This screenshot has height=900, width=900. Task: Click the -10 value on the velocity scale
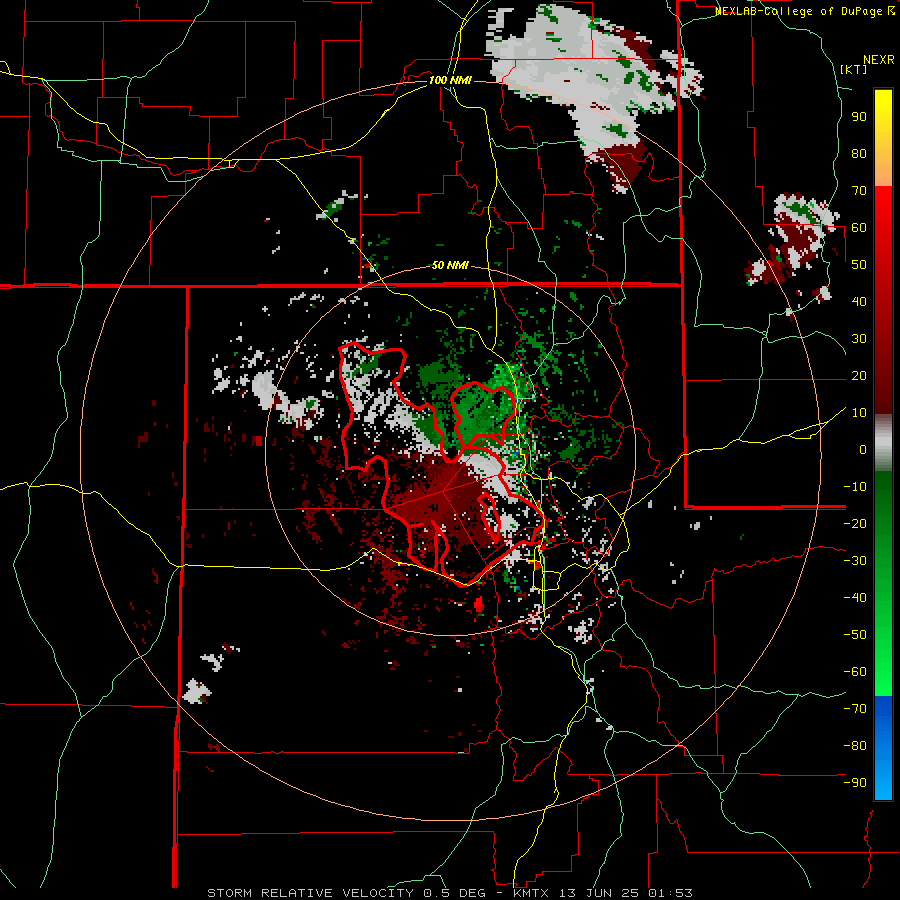click(x=855, y=487)
